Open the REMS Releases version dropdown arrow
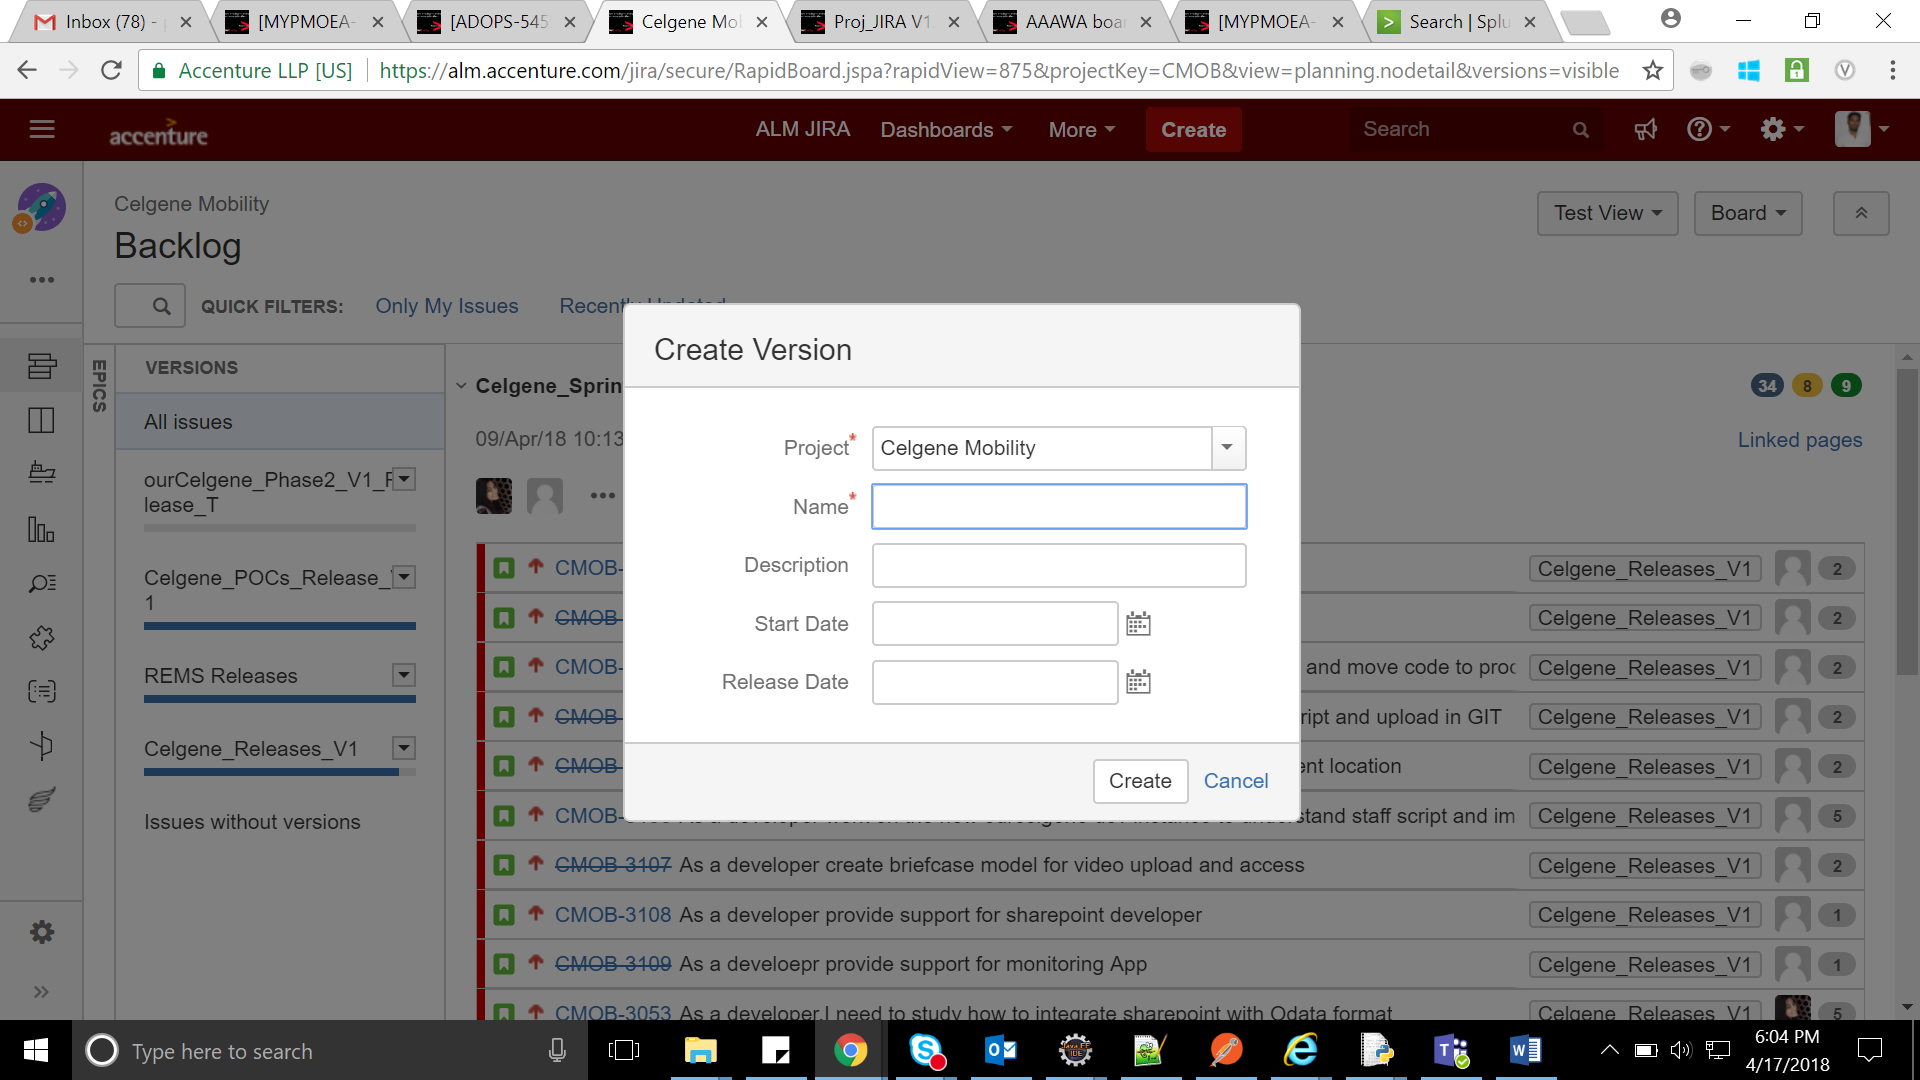 (404, 675)
